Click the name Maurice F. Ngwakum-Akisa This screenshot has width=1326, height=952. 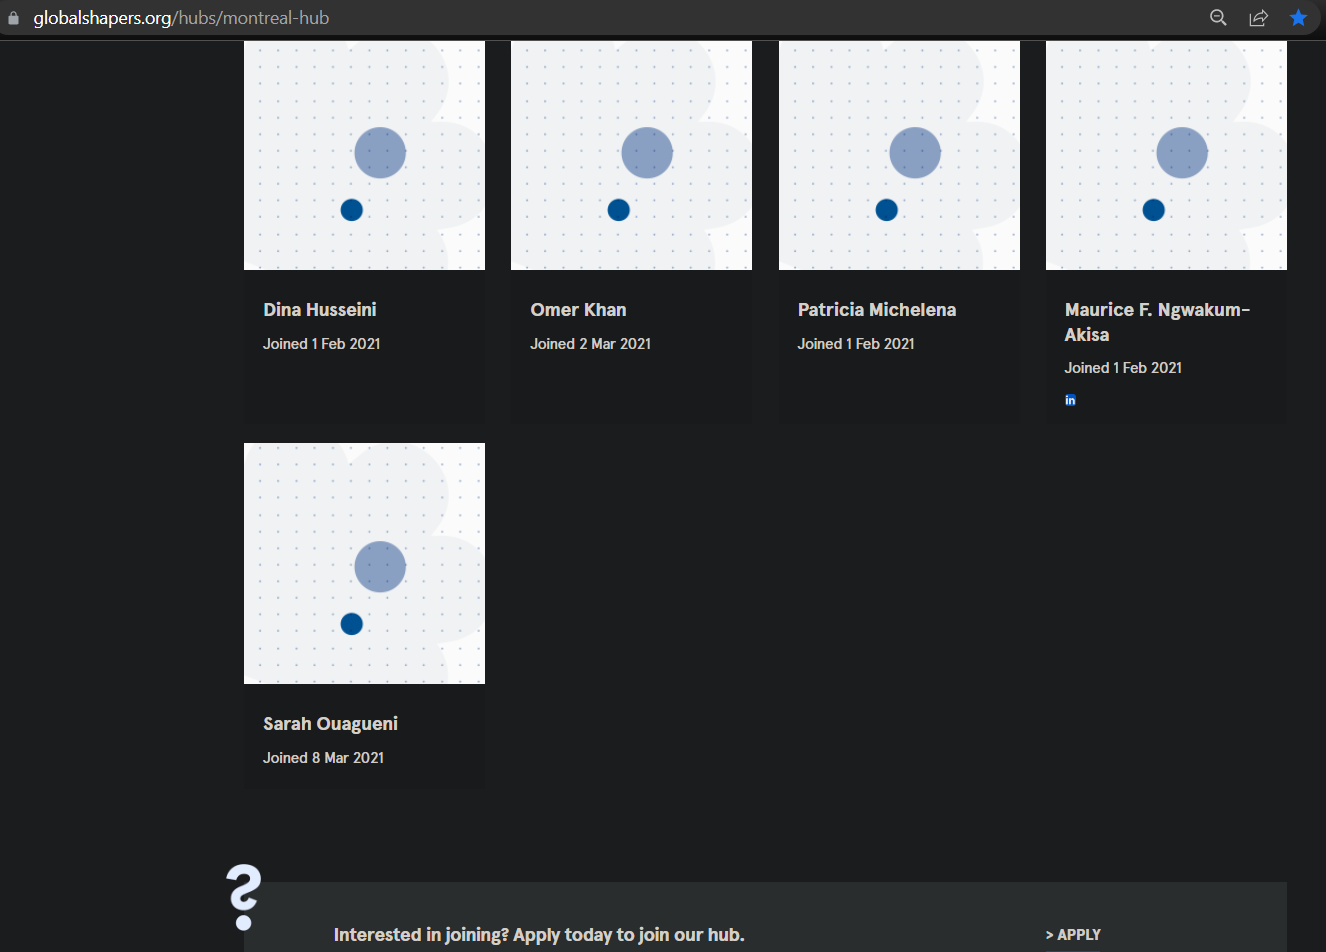point(1157,322)
